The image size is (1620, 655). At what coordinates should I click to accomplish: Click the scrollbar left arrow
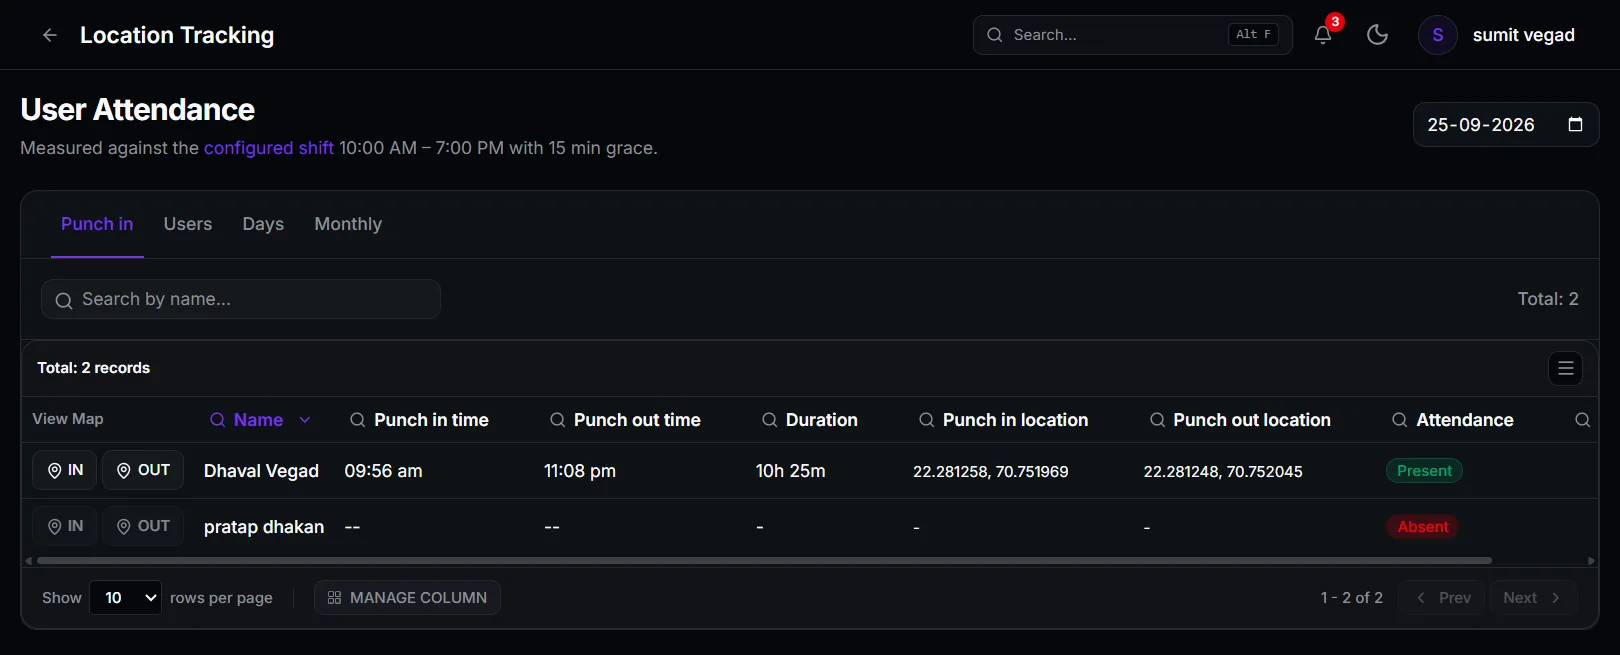pyautogui.click(x=28, y=561)
